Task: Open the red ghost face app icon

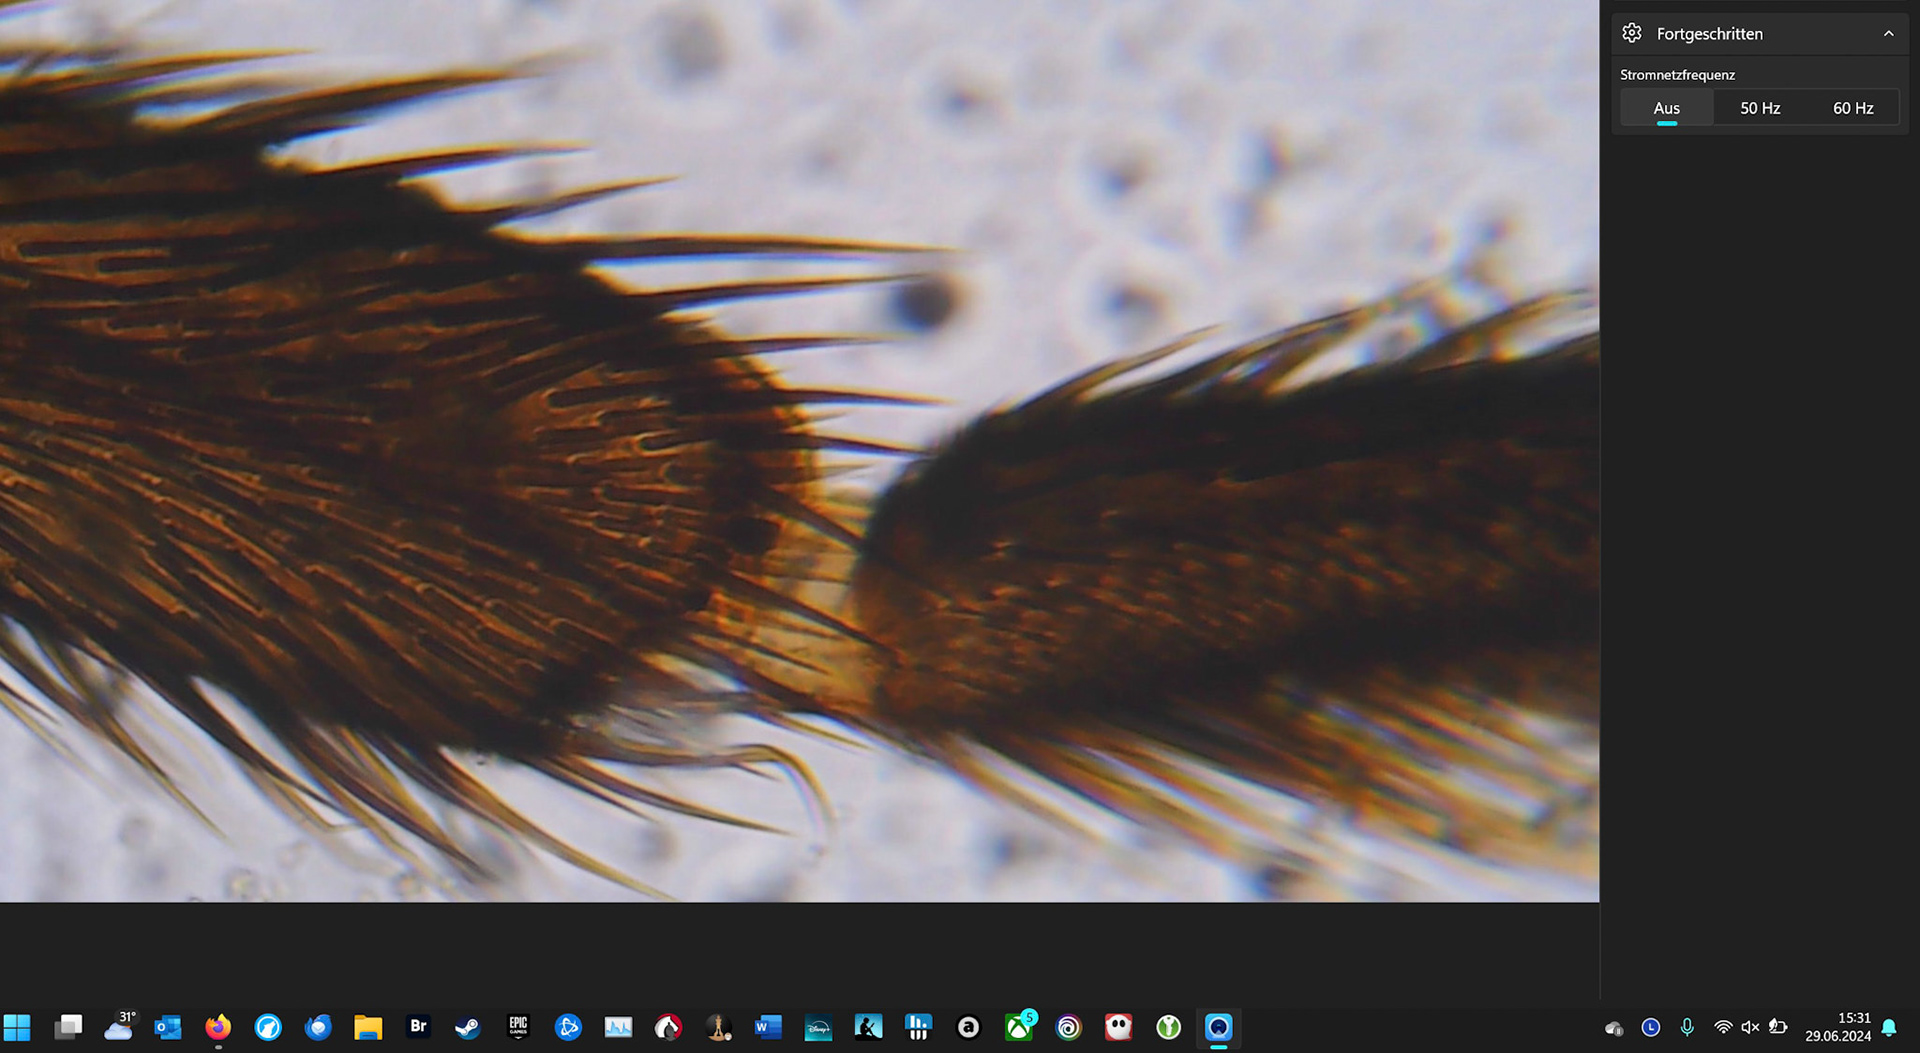Action: click(1118, 1027)
